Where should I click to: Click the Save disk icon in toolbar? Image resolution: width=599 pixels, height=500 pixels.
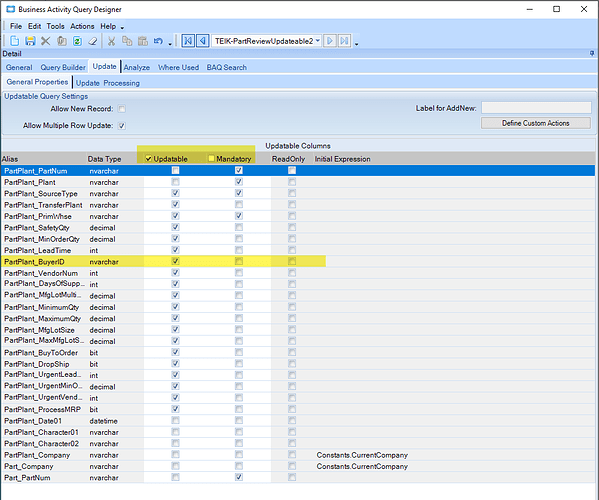(x=30, y=41)
